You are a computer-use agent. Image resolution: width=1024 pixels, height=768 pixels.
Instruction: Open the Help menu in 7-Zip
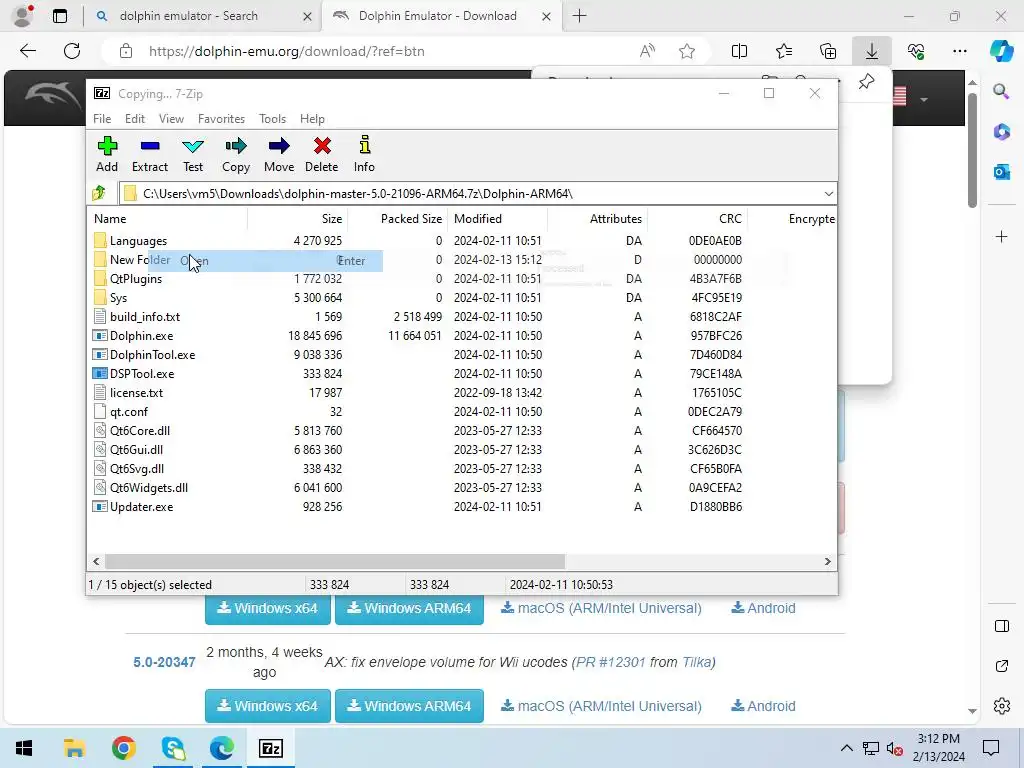pos(312,119)
